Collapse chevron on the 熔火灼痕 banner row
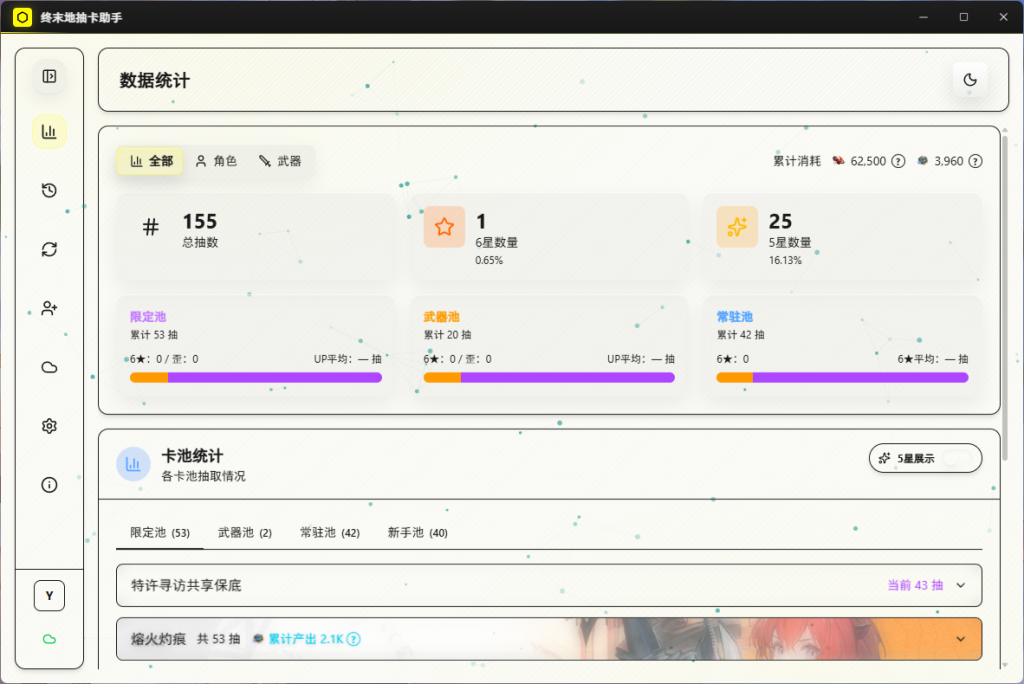The width and height of the screenshot is (1024, 684). [x=959, y=639]
